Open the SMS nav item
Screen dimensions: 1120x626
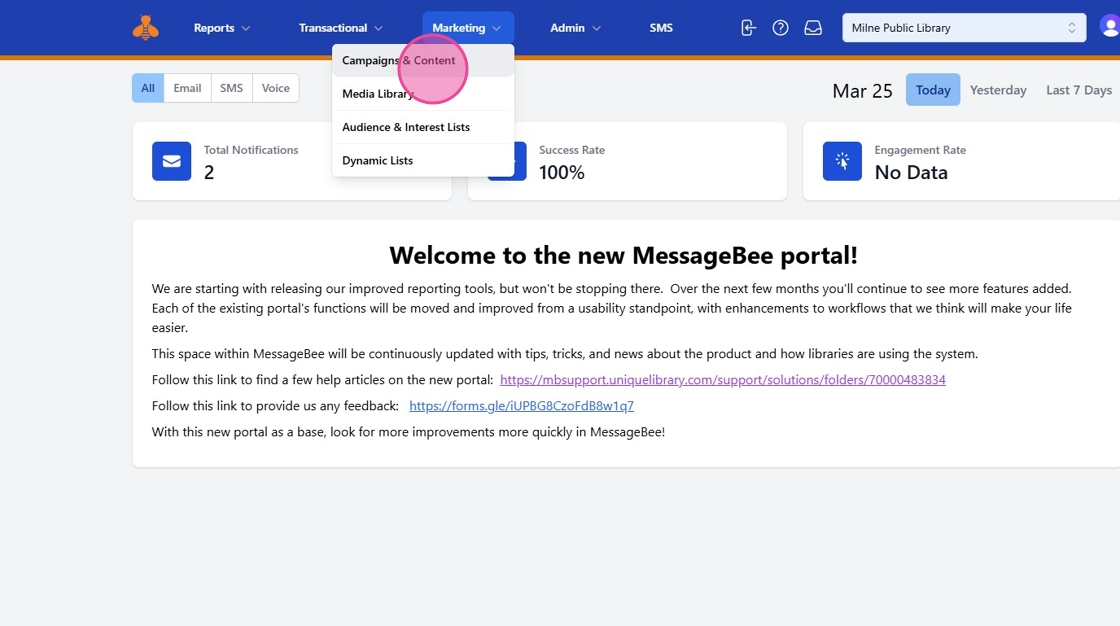pyautogui.click(x=661, y=28)
